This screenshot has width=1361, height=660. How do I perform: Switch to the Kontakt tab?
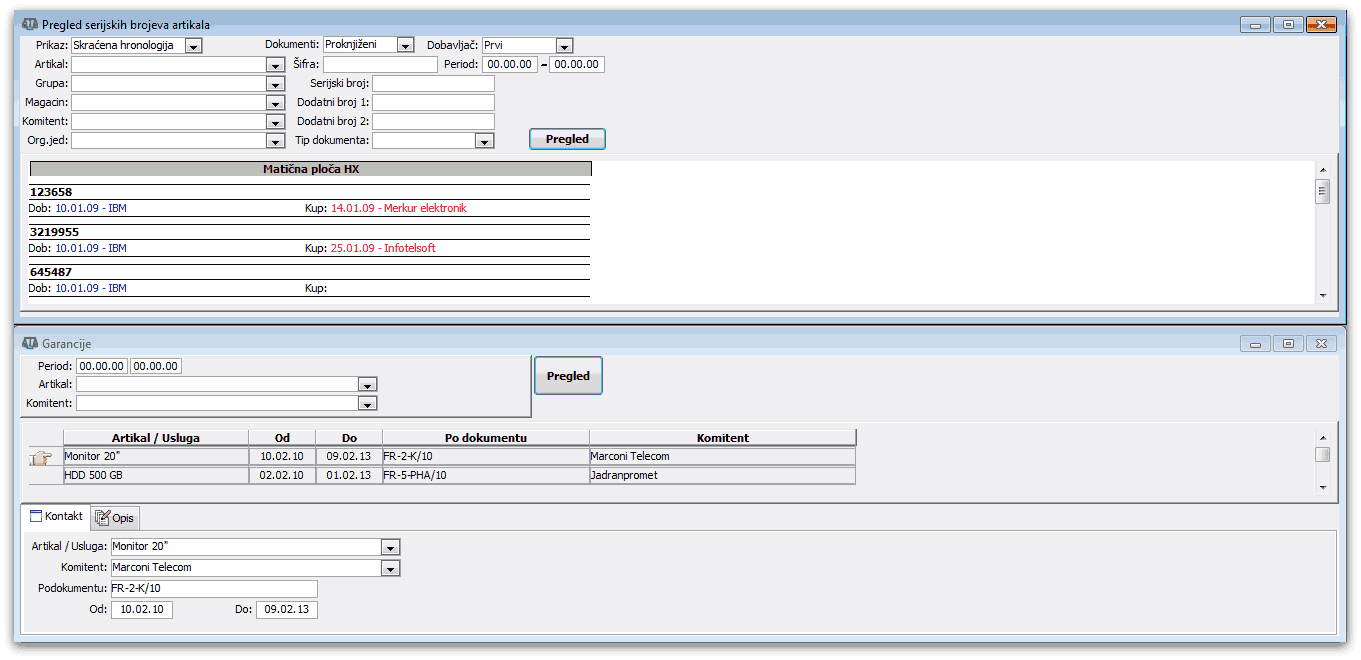pos(56,517)
